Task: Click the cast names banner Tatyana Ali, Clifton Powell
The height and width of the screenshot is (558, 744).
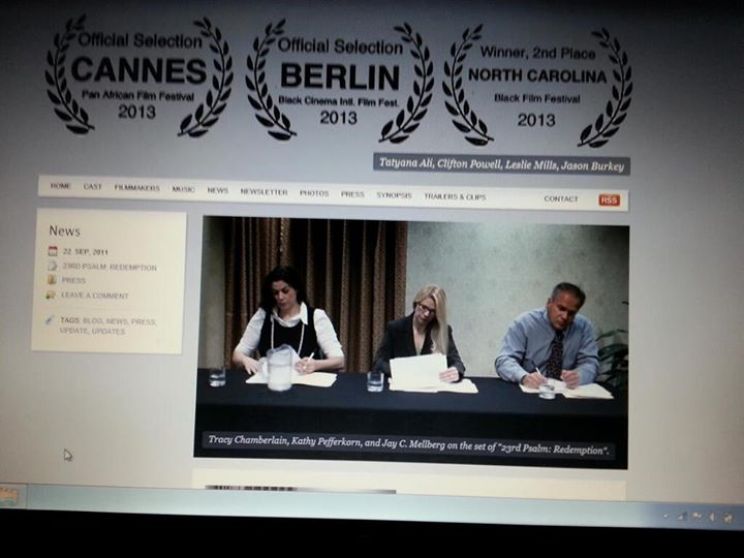Action: [501, 164]
